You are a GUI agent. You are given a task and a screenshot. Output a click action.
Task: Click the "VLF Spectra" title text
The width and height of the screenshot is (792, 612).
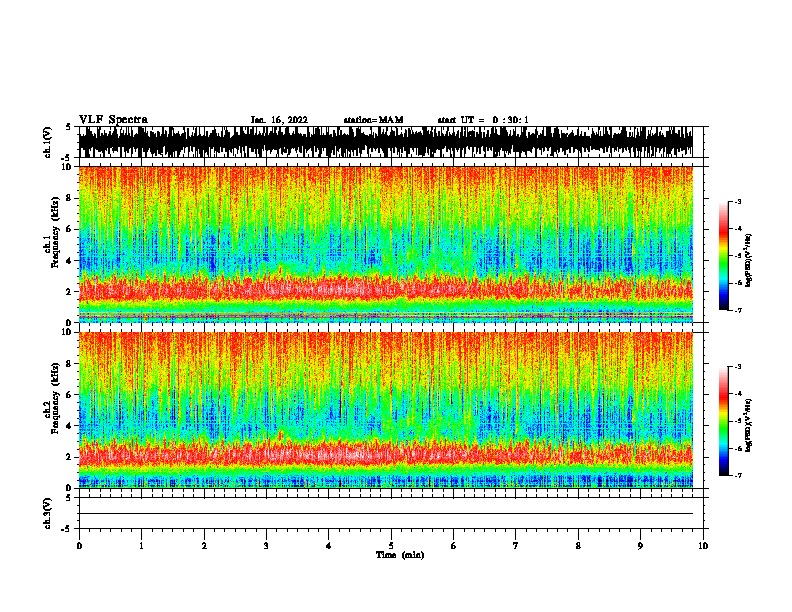pos(113,119)
